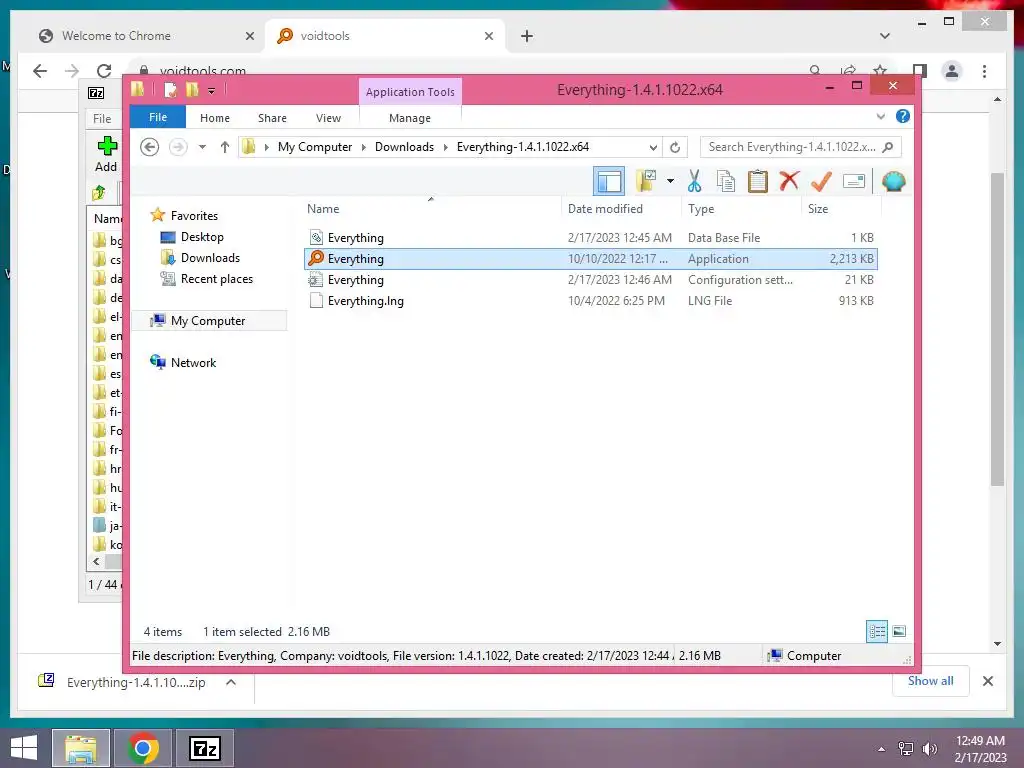Open download options arrow for Everything zip
This screenshot has height=768, width=1024.
point(231,682)
